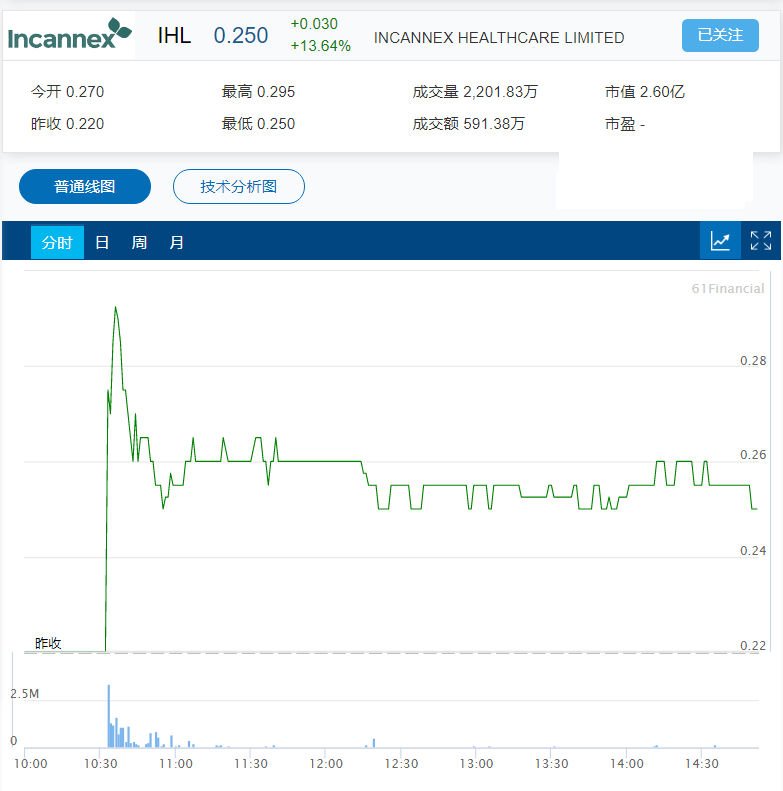The image size is (783, 791).
Task: Click the +0.030 price change
Action: pyautogui.click(x=314, y=24)
